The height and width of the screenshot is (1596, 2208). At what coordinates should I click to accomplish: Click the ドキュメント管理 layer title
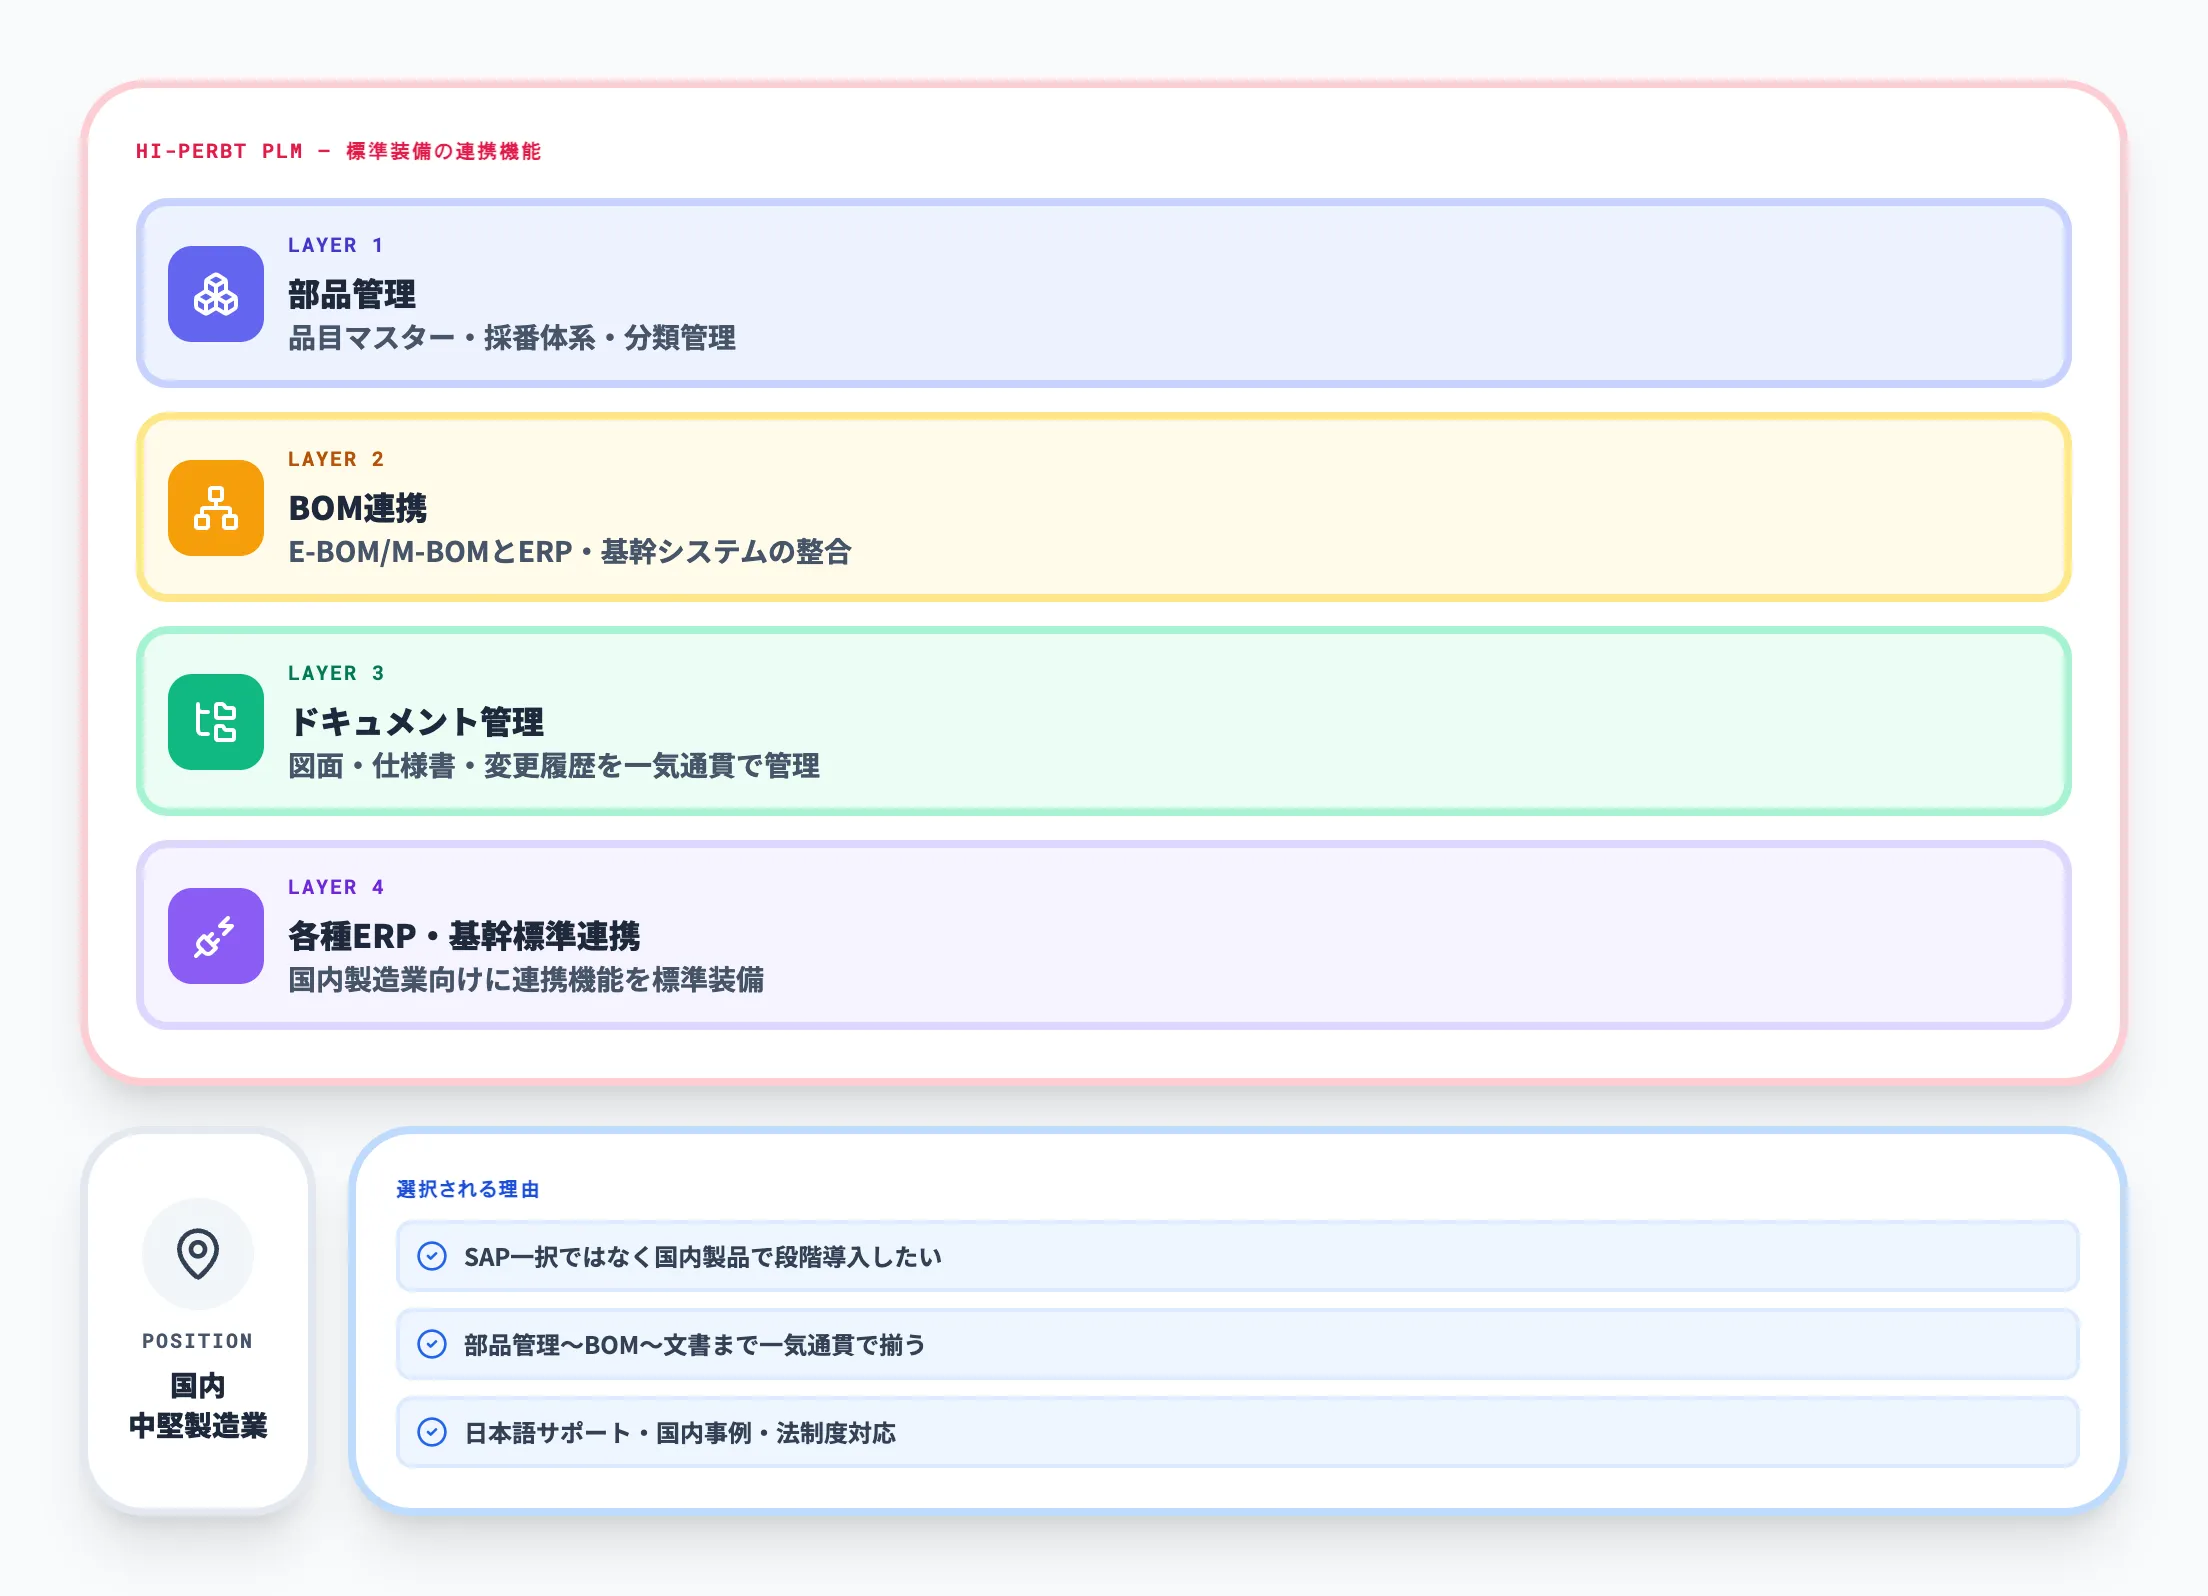pos(416,722)
